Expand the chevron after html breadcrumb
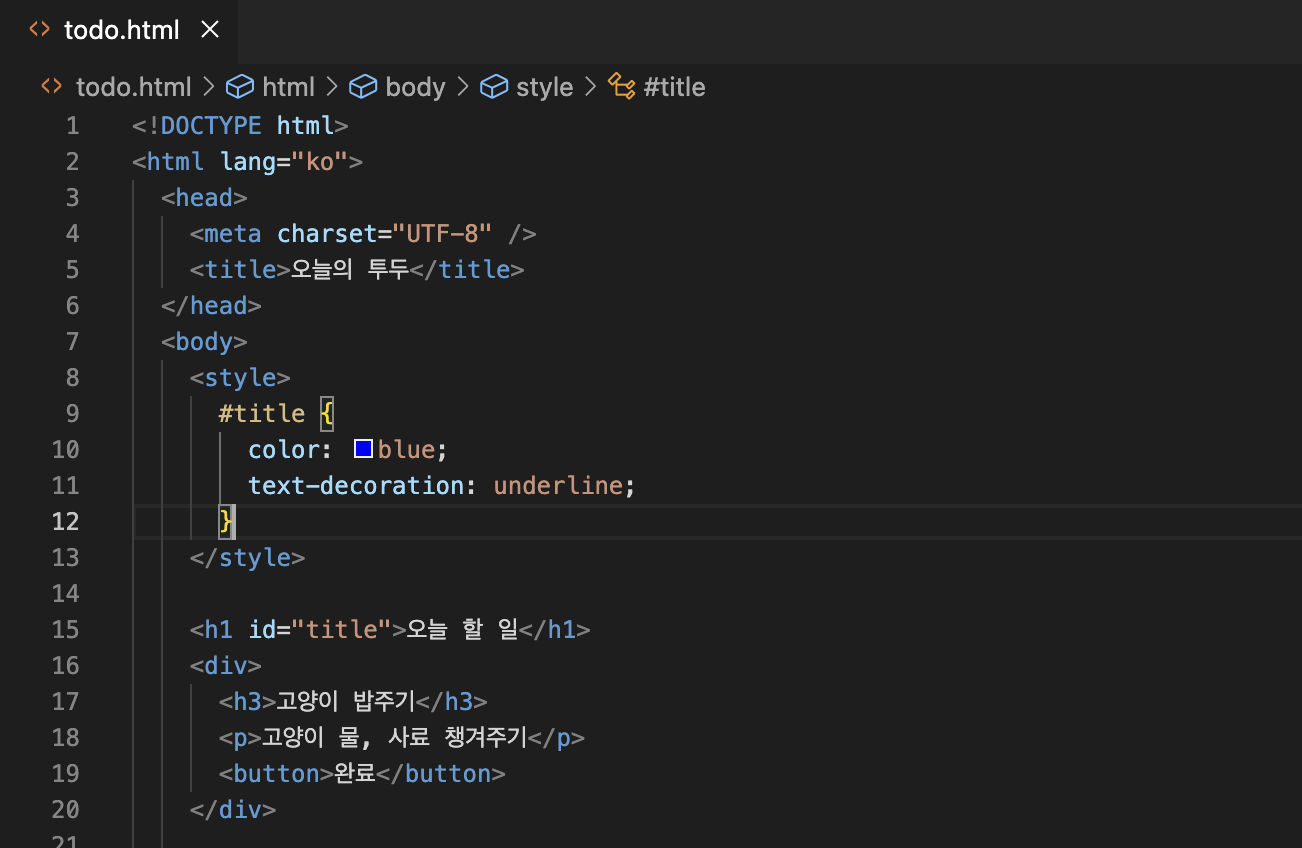Image resolution: width=1302 pixels, height=848 pixels. (x=332, y=87)
